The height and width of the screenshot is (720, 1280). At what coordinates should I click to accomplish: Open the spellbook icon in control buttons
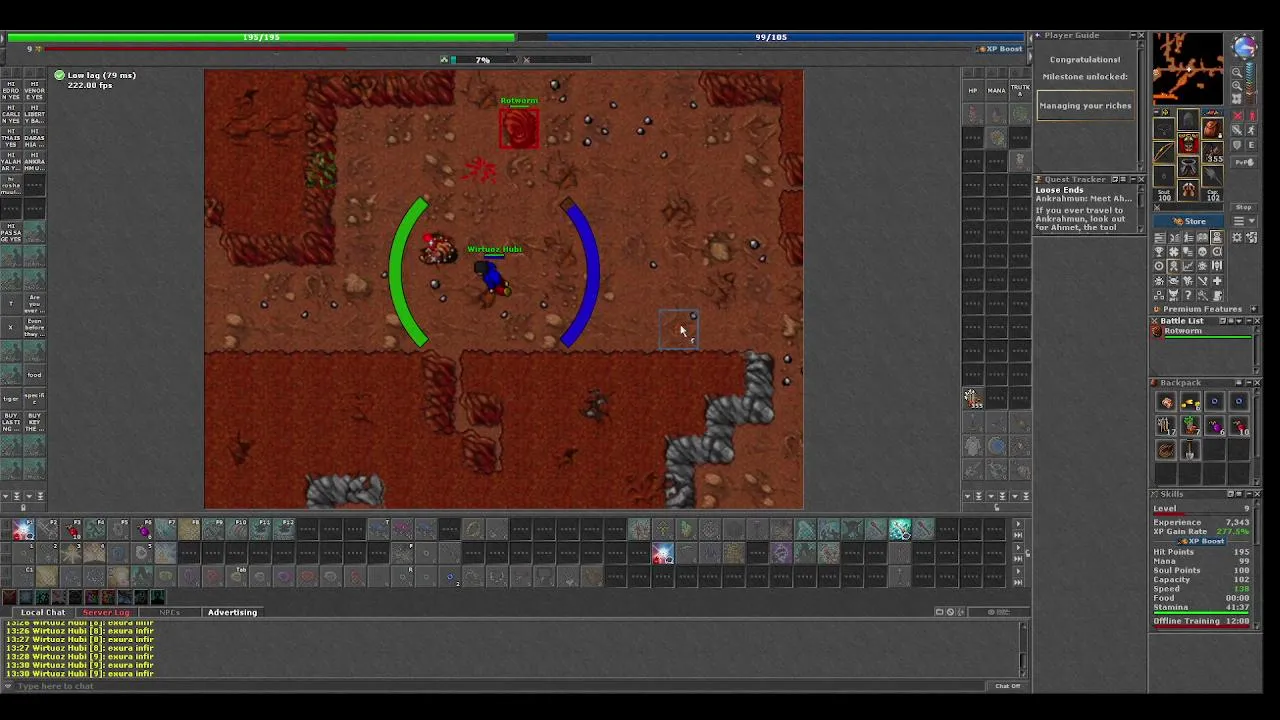tap(1202, 237)
